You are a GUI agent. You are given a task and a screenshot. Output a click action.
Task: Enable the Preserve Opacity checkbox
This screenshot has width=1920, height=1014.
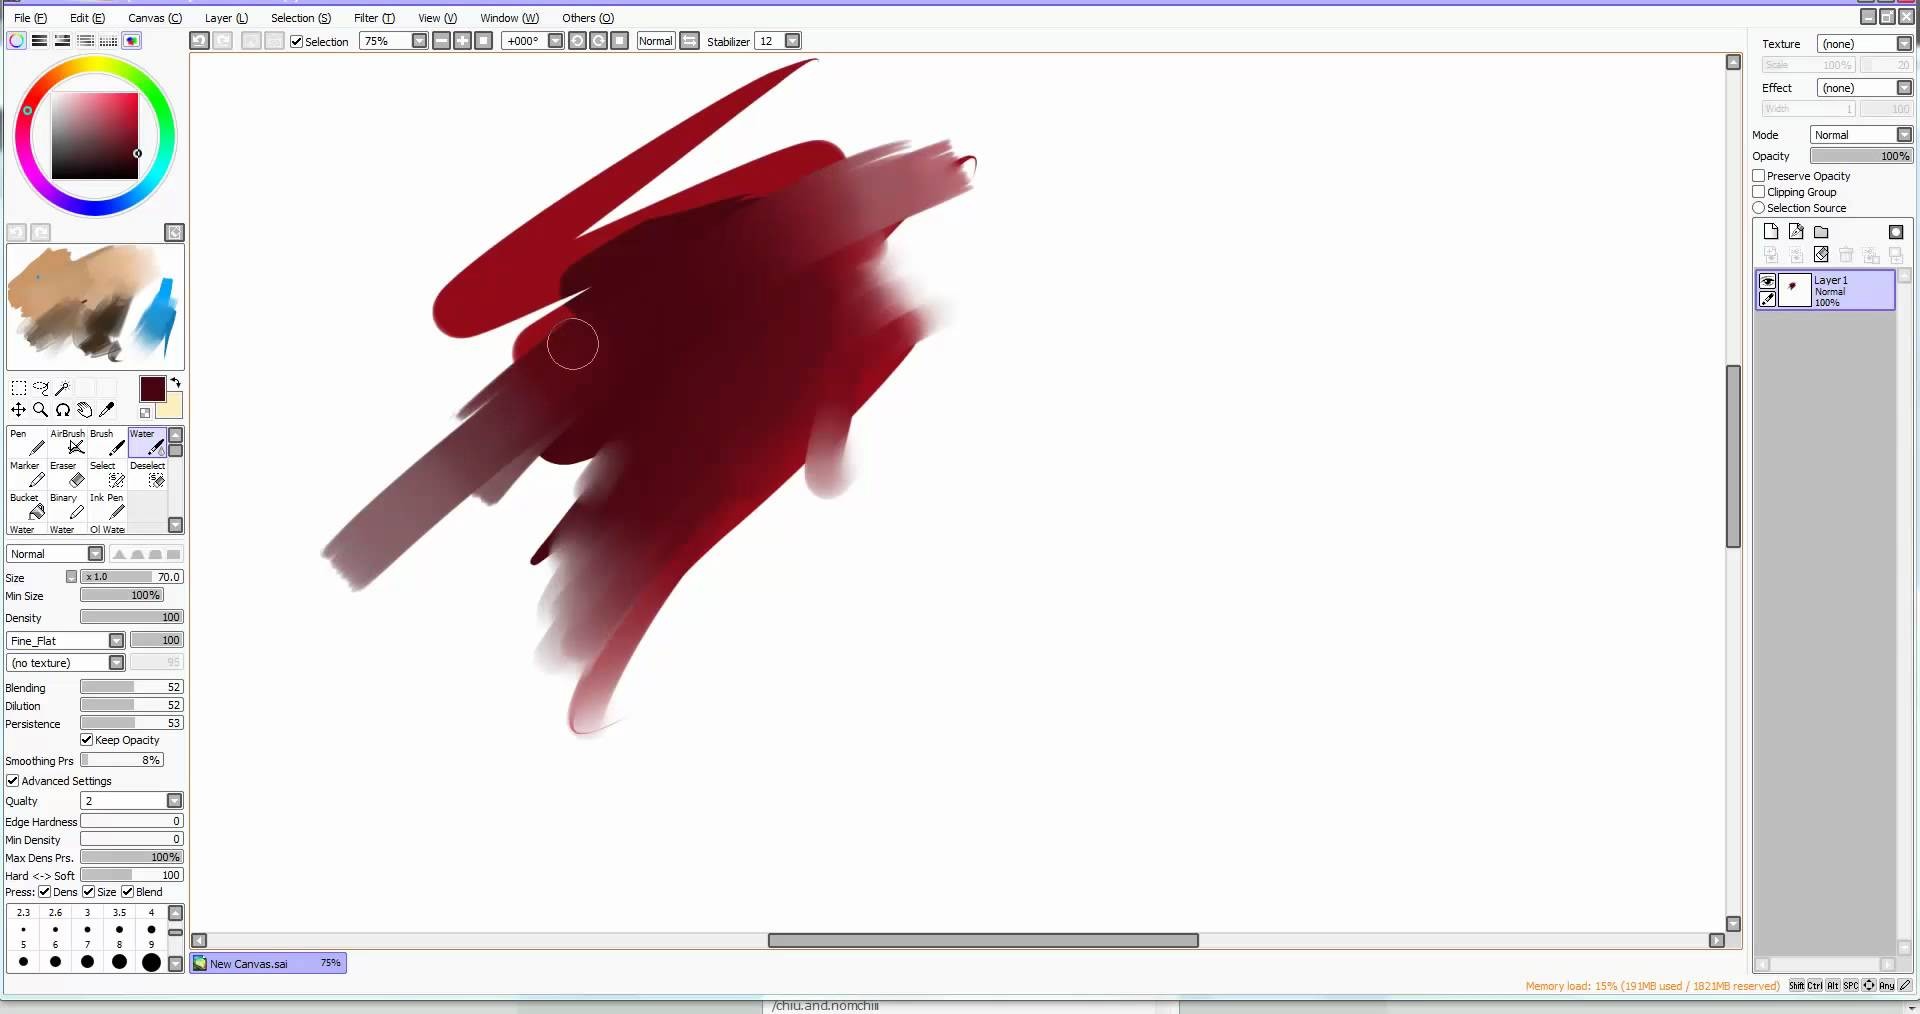(x=1759, y=175)
